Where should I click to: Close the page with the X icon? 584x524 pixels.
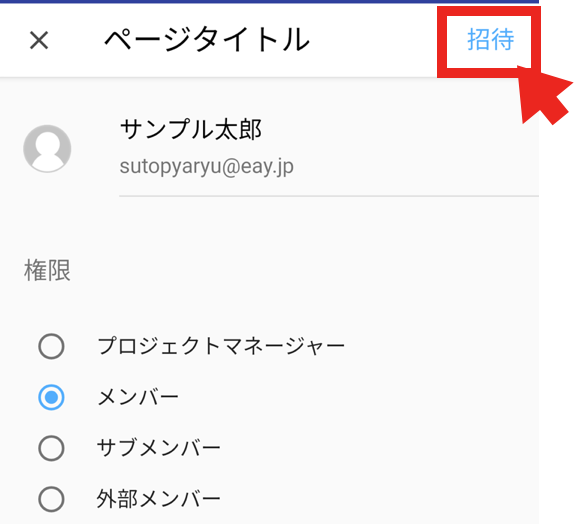[39, 40]
